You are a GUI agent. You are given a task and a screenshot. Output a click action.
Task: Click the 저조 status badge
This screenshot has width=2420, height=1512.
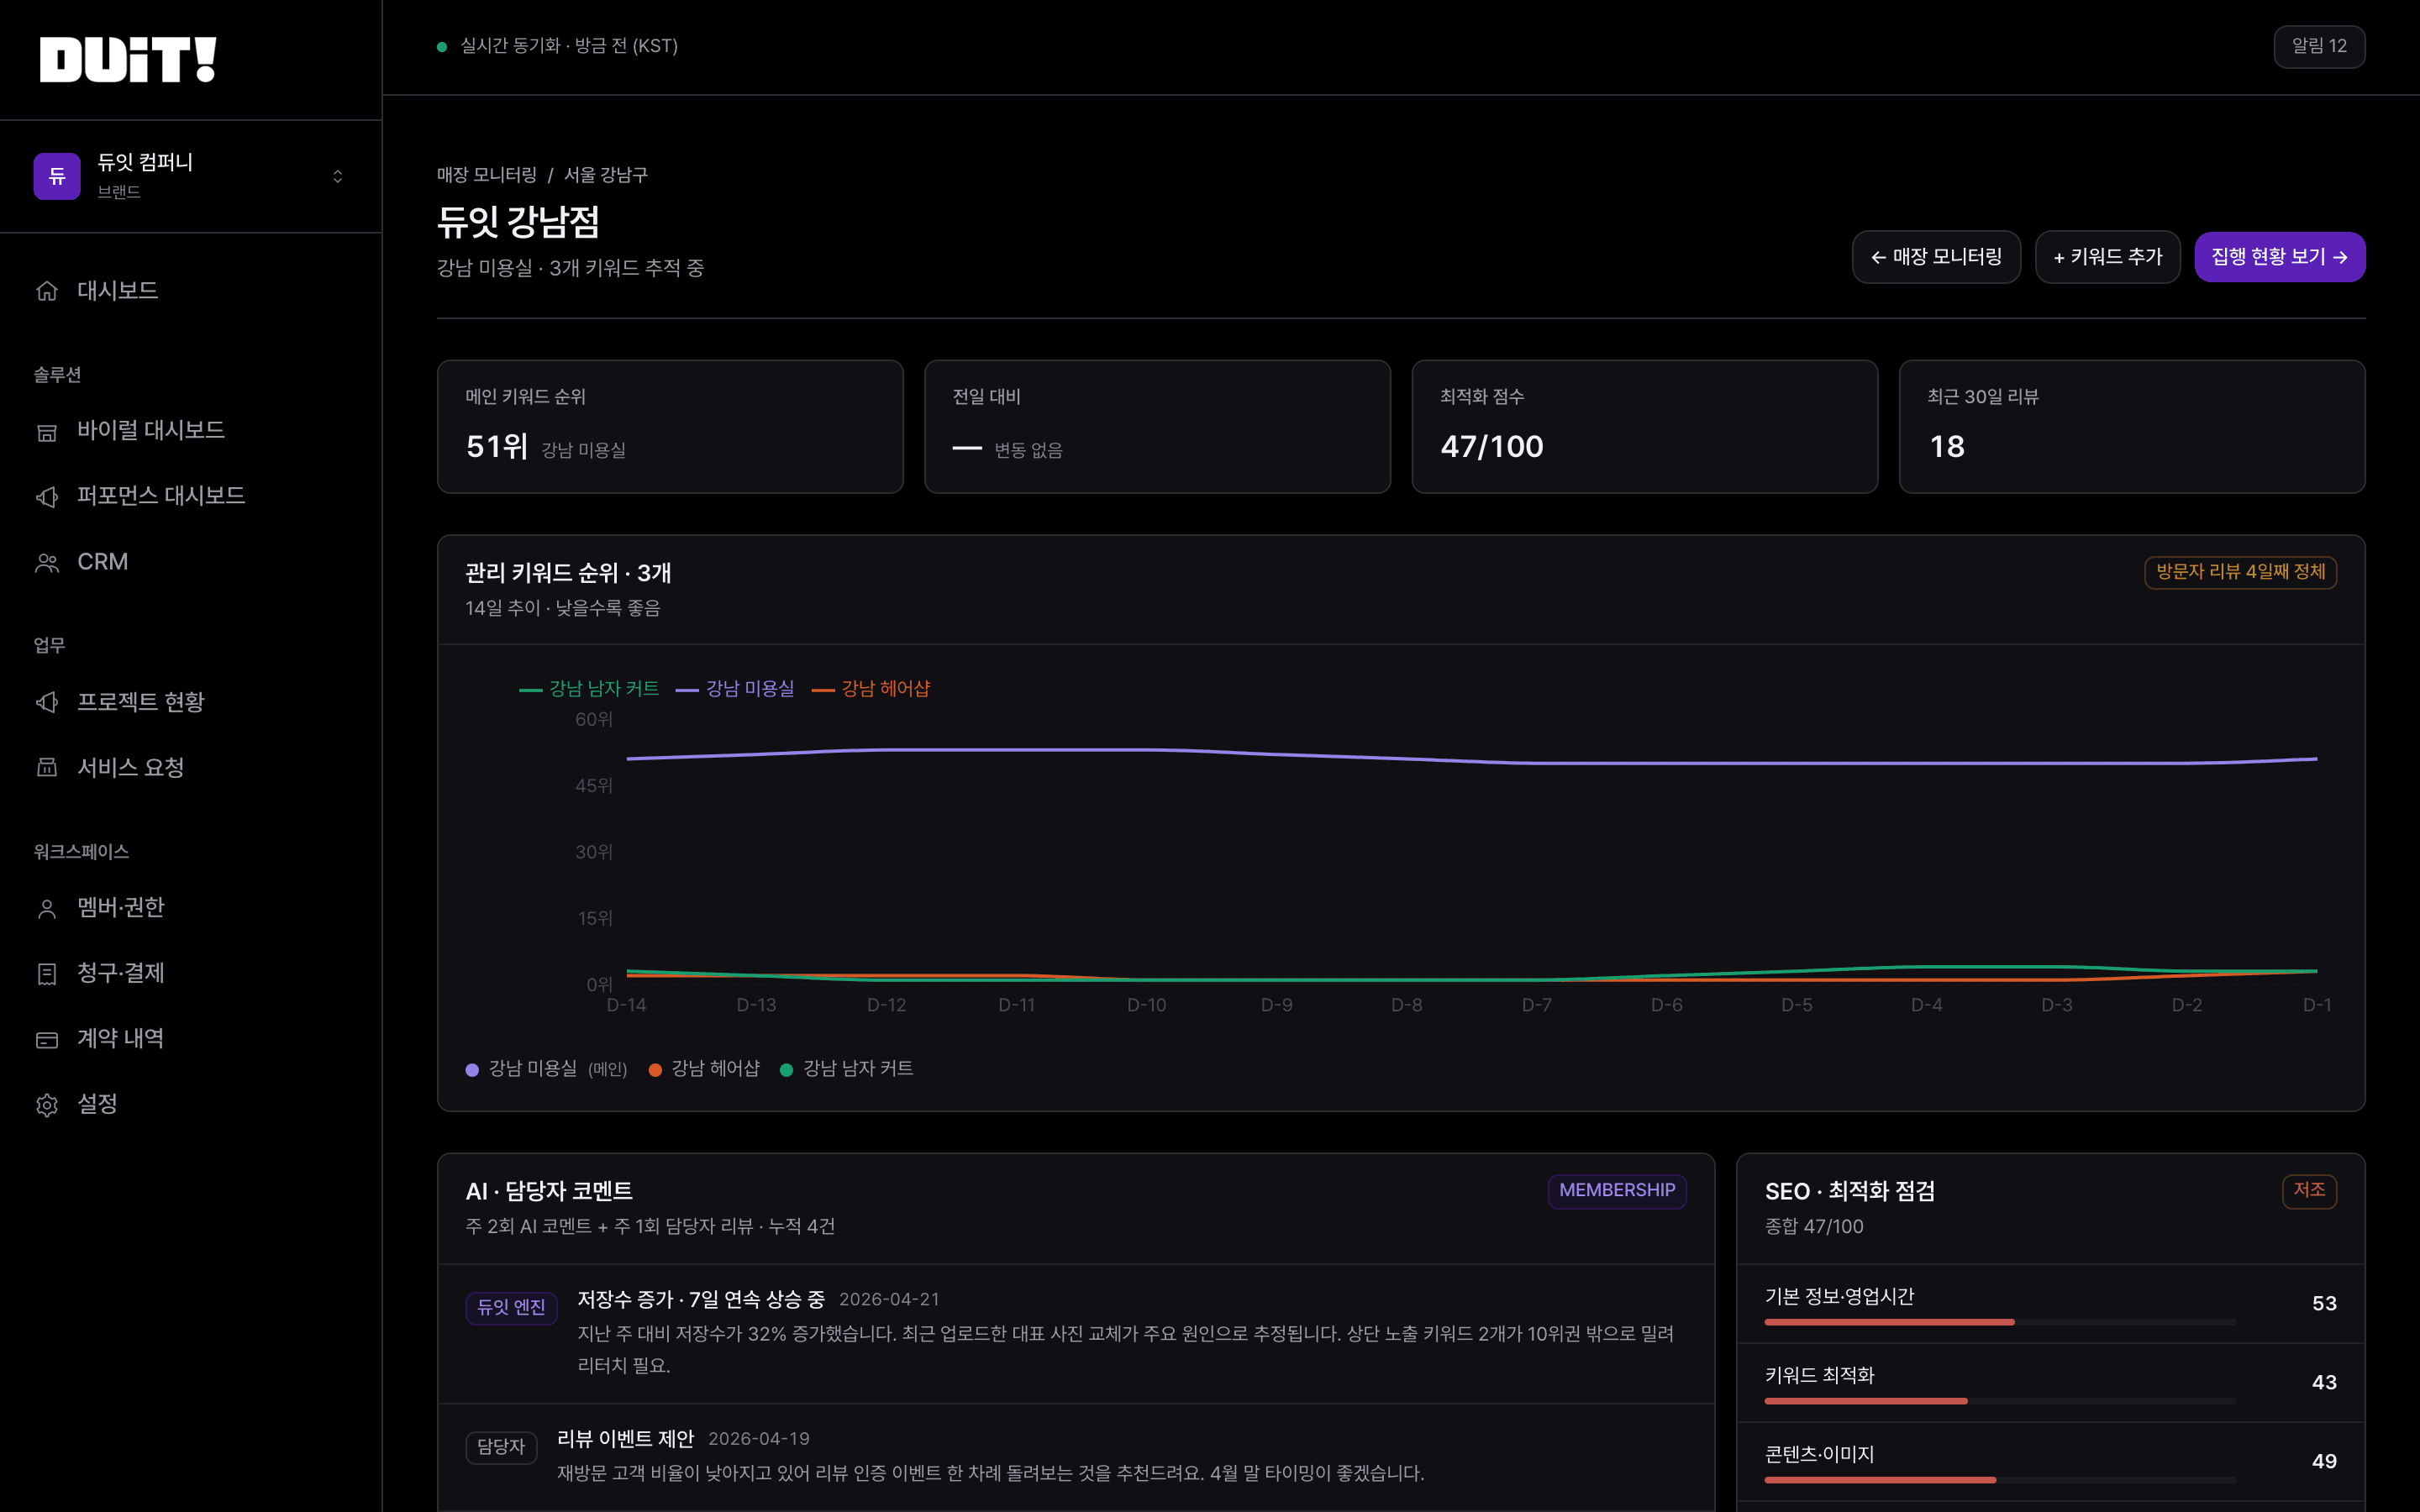[x=2309, y=1191]
